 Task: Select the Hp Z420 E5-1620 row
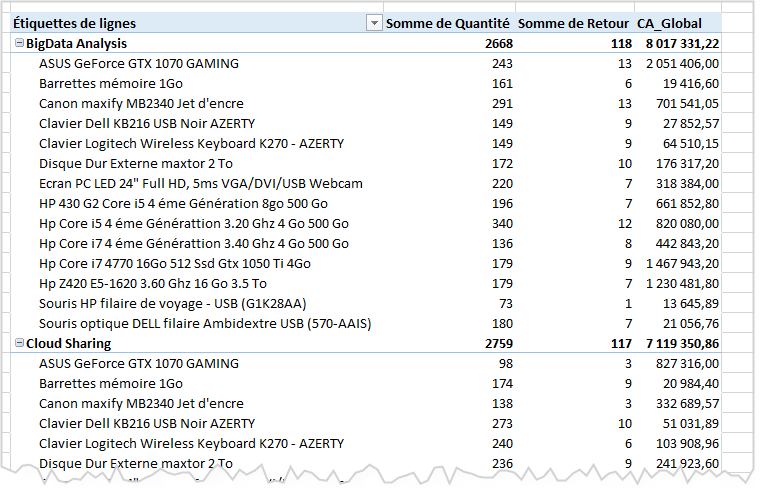pos(153,283)
